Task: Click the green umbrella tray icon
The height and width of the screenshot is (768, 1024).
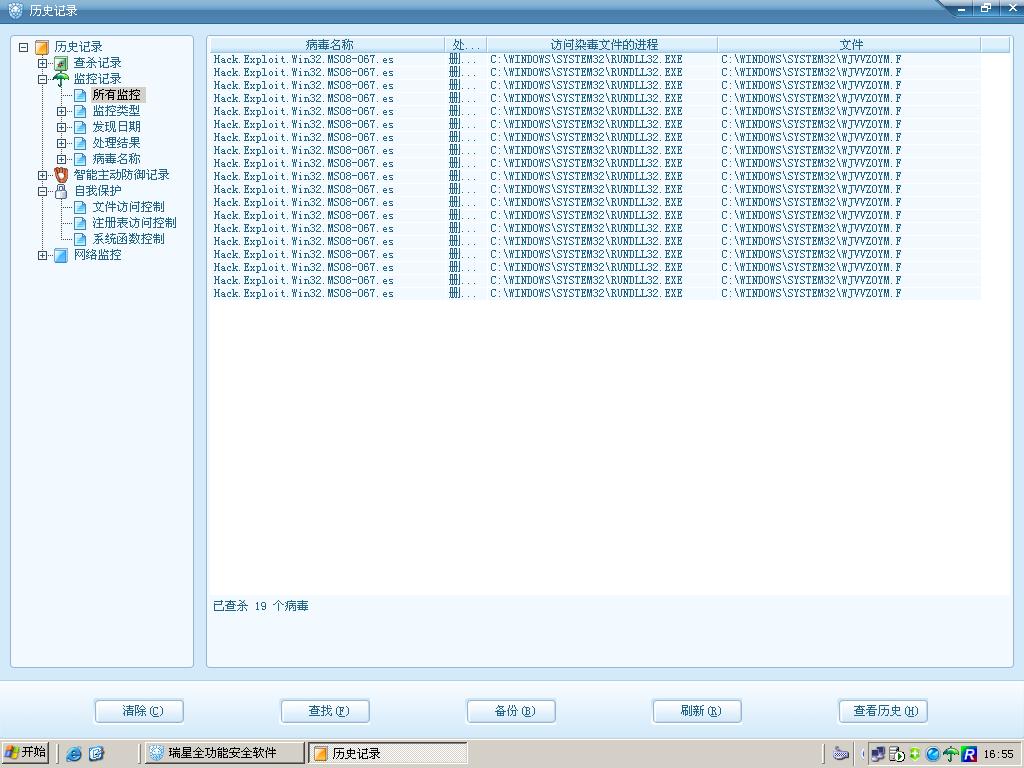Action: 951,754
